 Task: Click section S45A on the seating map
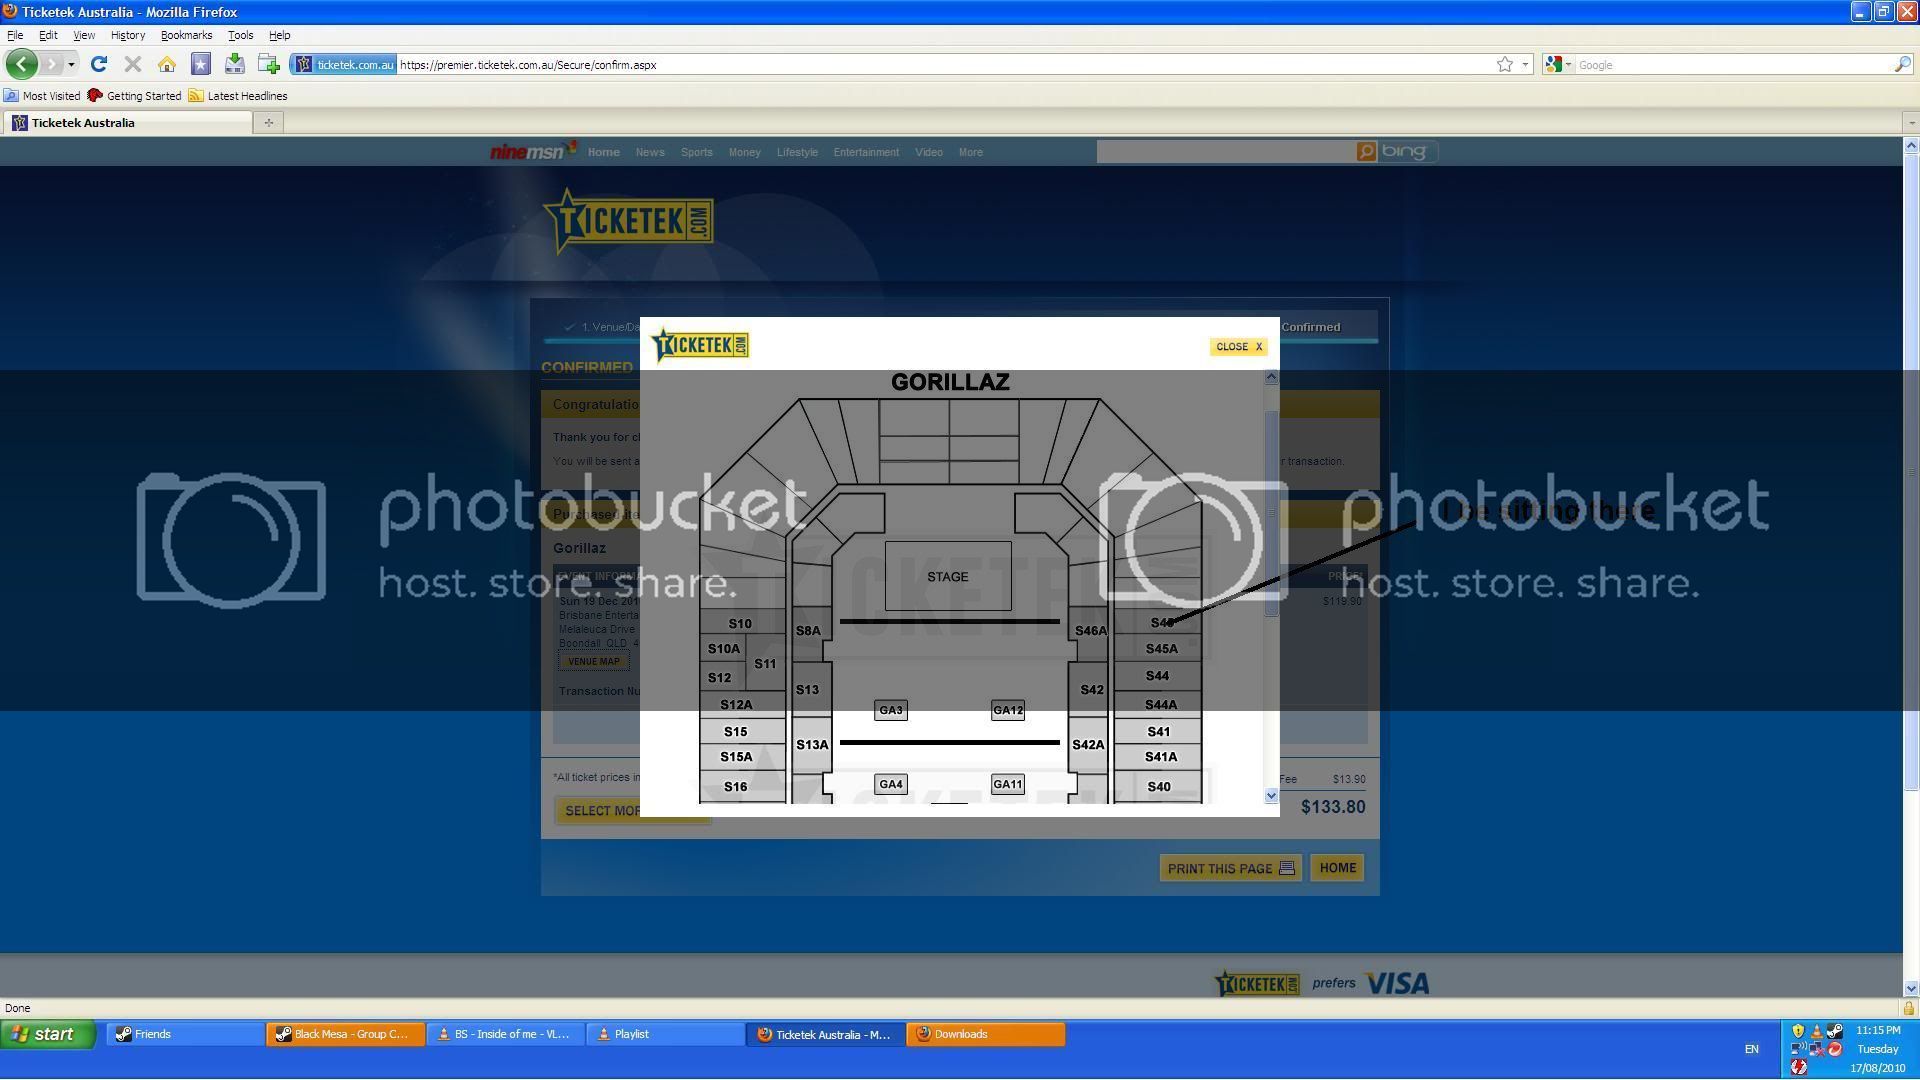coord(1161,649)
